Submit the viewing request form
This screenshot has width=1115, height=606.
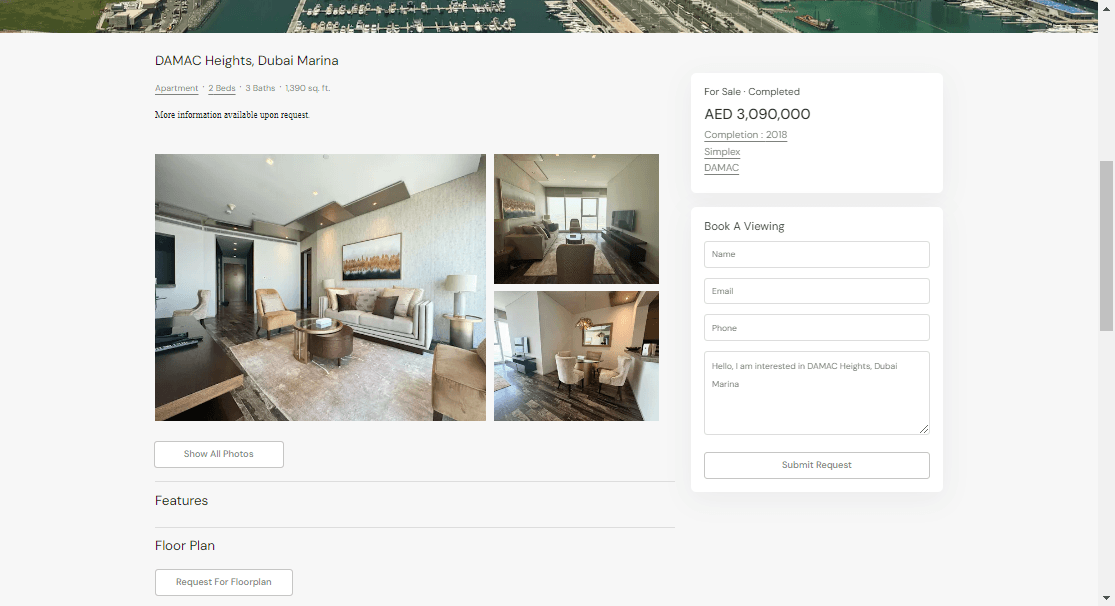point(816,465)
